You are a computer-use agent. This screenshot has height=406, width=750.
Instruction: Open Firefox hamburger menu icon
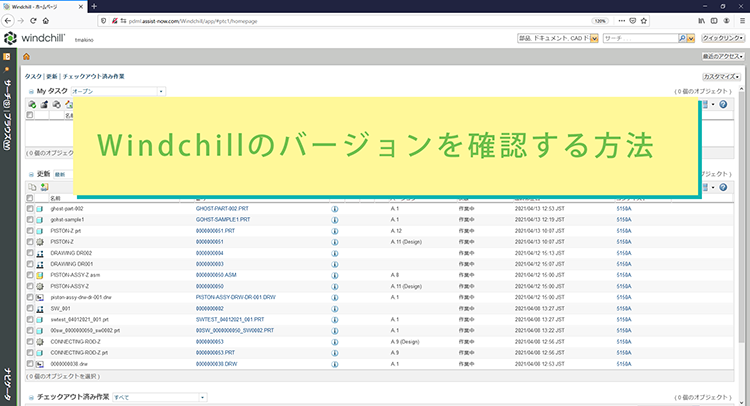(742, 21)
